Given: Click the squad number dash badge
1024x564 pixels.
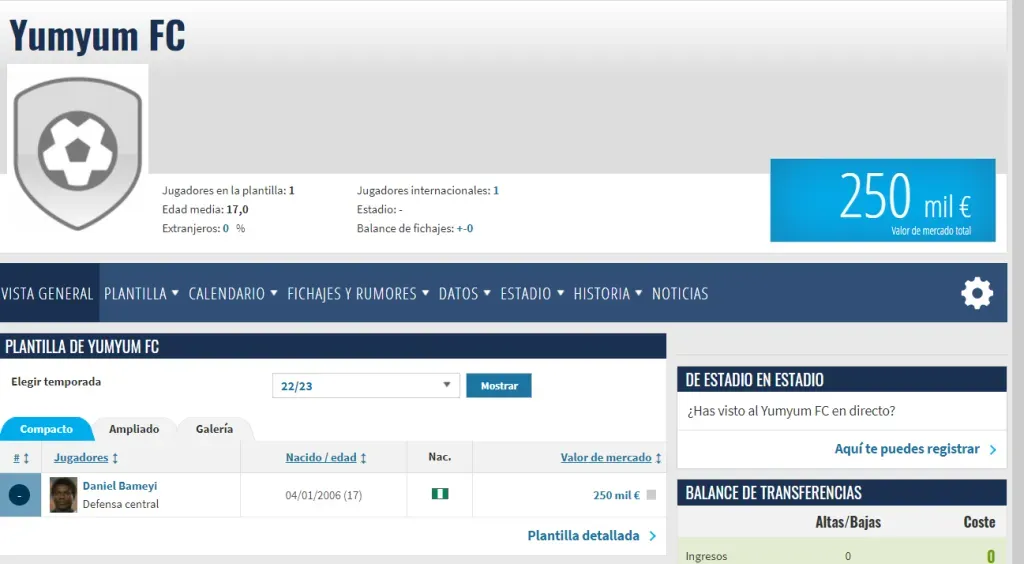Looking at the screenshot, I should coord(20,495).
